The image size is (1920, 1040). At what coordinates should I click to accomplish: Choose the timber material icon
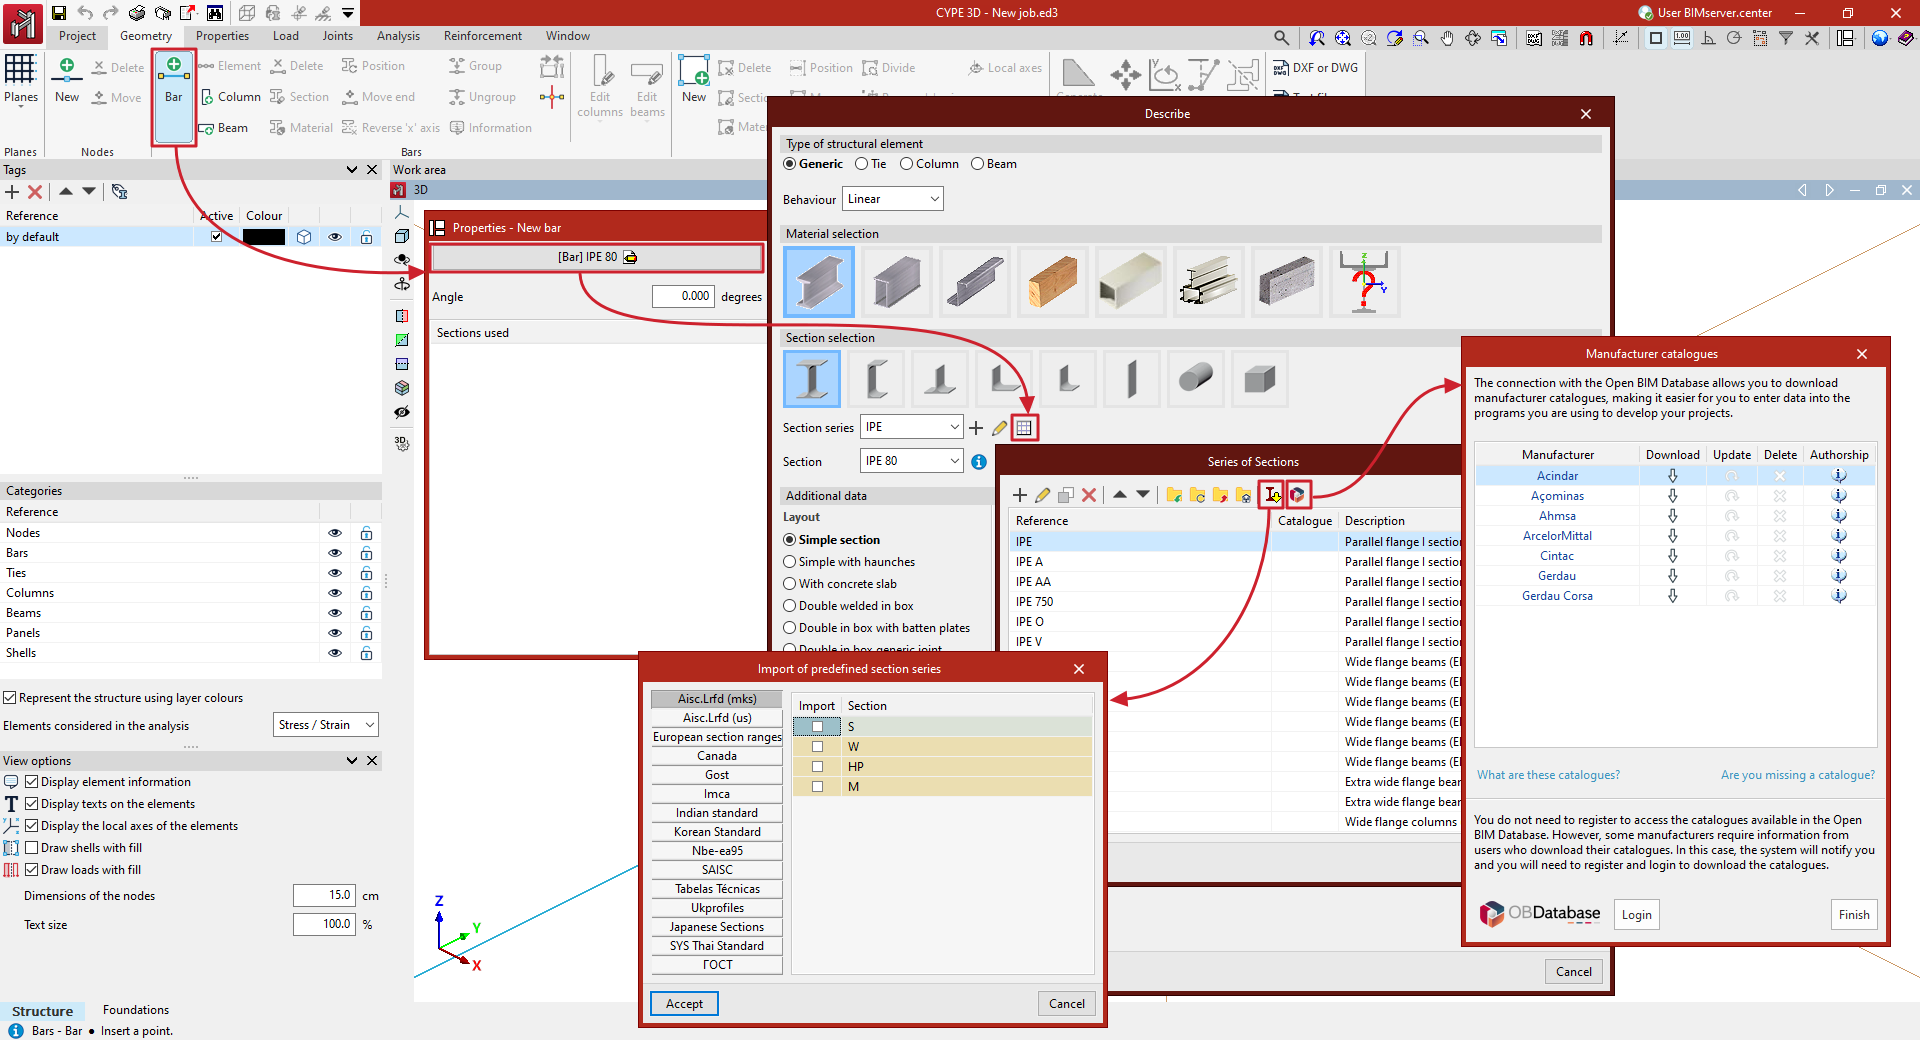[x=1053, y=282]
